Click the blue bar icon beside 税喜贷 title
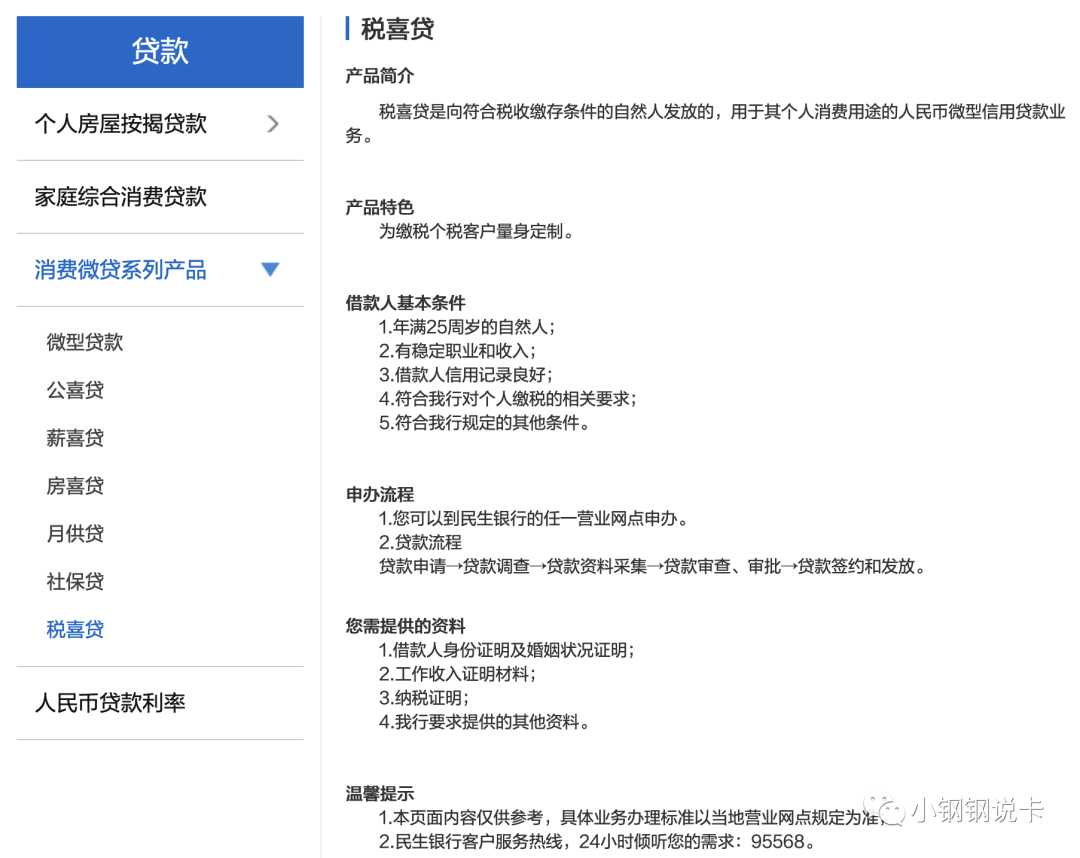This screenshot has width=1080, height=858. point(348,29)
